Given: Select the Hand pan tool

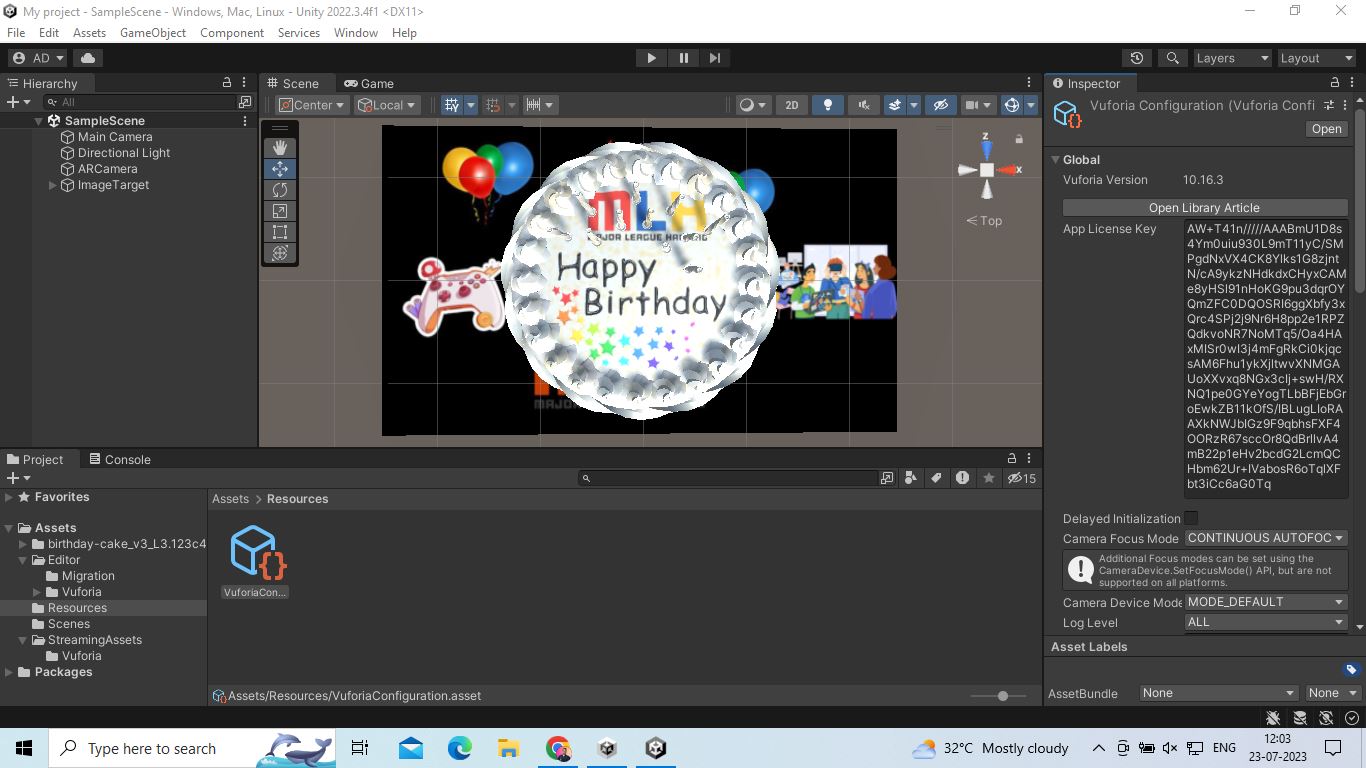Looking at the screenshot, I should 280,147.
